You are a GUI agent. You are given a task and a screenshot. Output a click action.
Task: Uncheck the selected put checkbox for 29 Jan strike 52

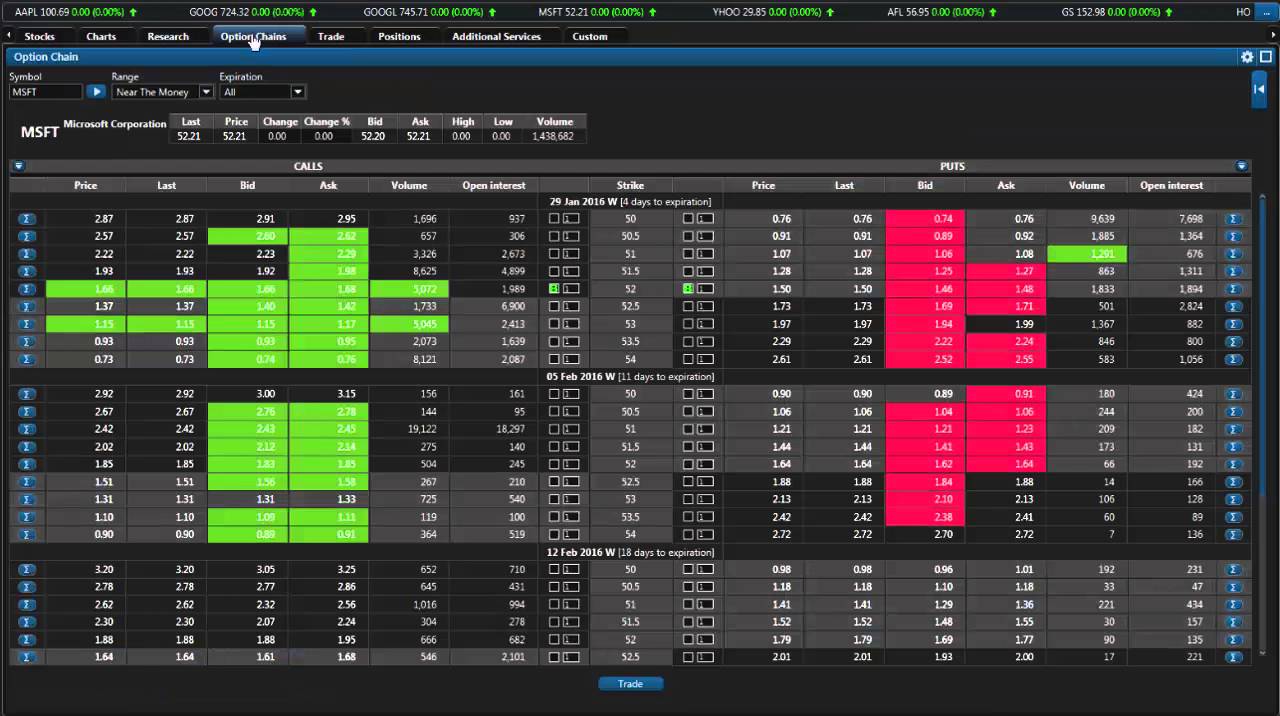pos(688,289)
